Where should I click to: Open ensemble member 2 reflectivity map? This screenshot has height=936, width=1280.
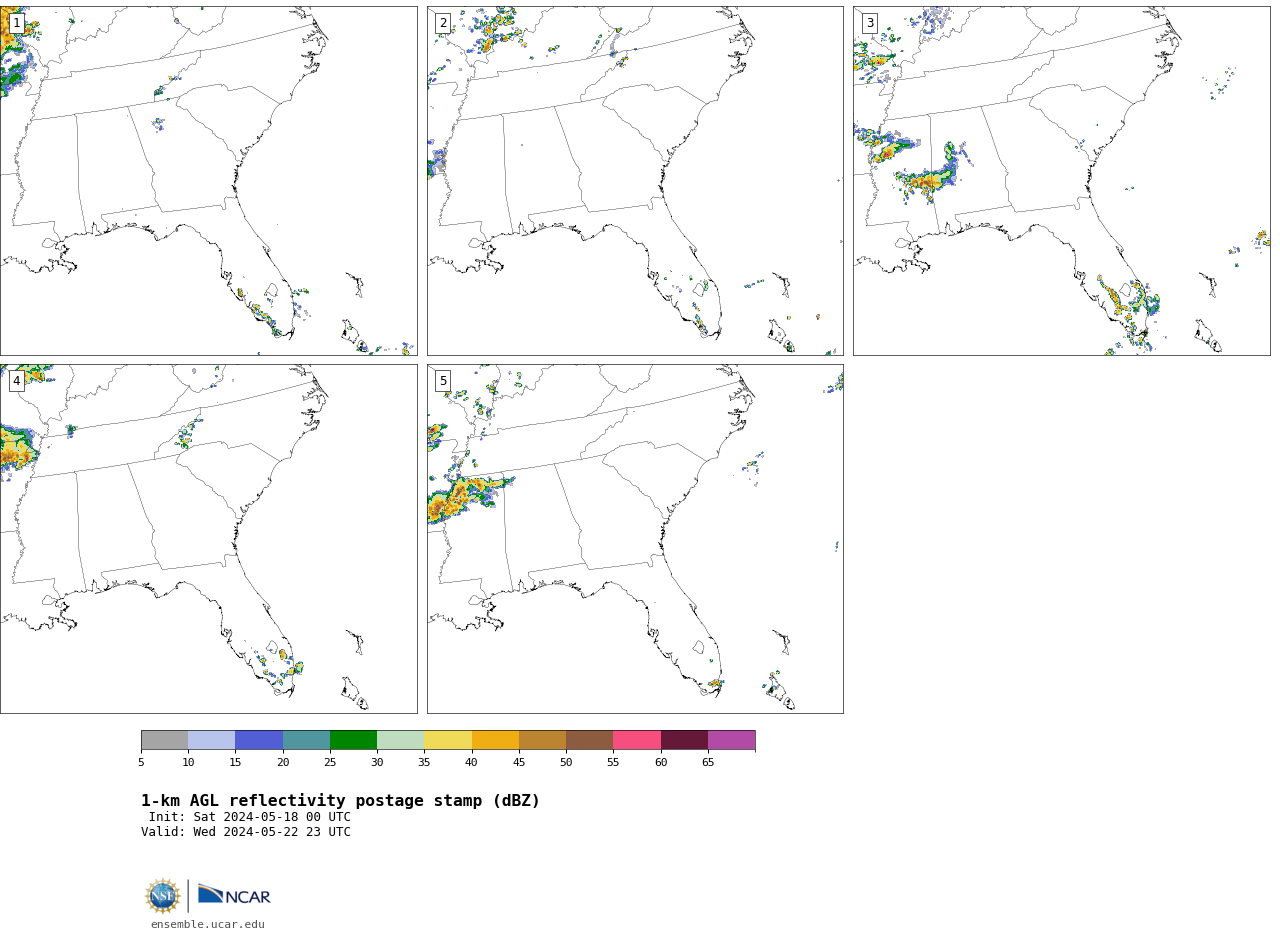coord(635,181)
